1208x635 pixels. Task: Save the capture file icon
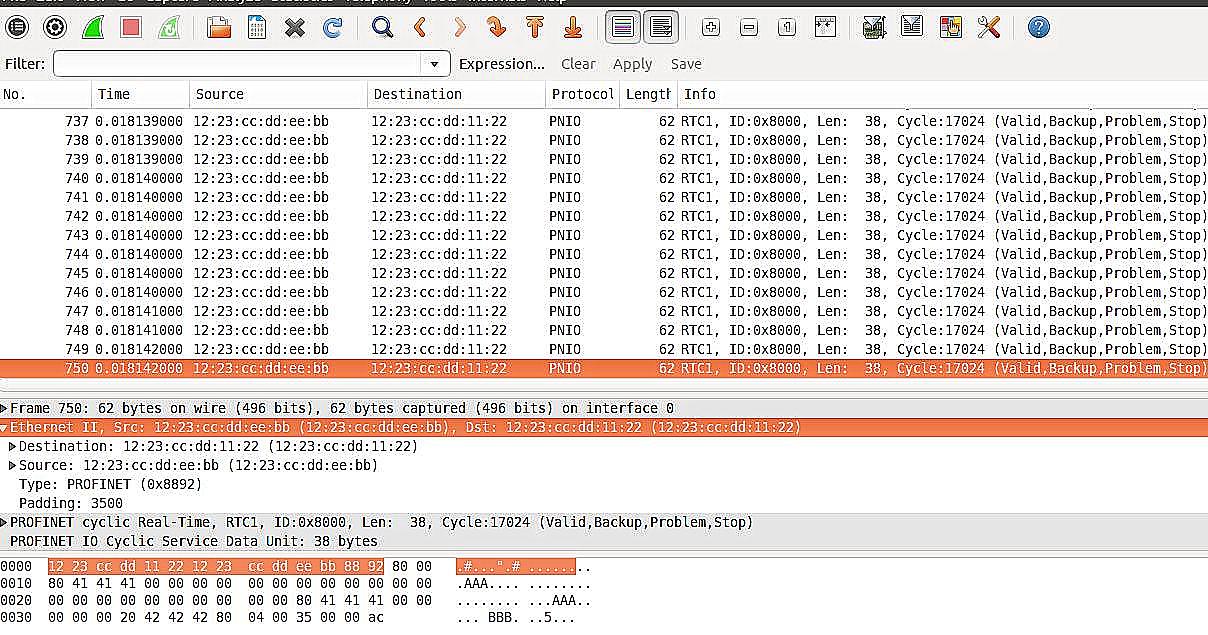pos(257,27)
